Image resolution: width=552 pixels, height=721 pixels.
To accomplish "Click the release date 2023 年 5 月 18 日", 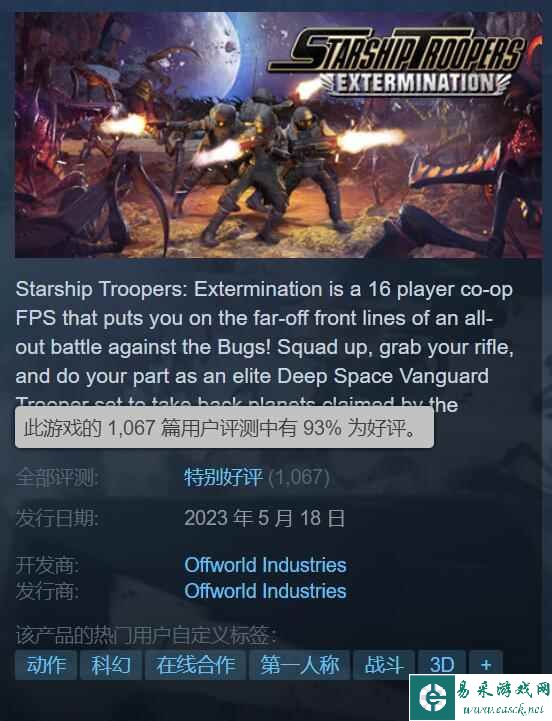I will [x=264, y=518].
